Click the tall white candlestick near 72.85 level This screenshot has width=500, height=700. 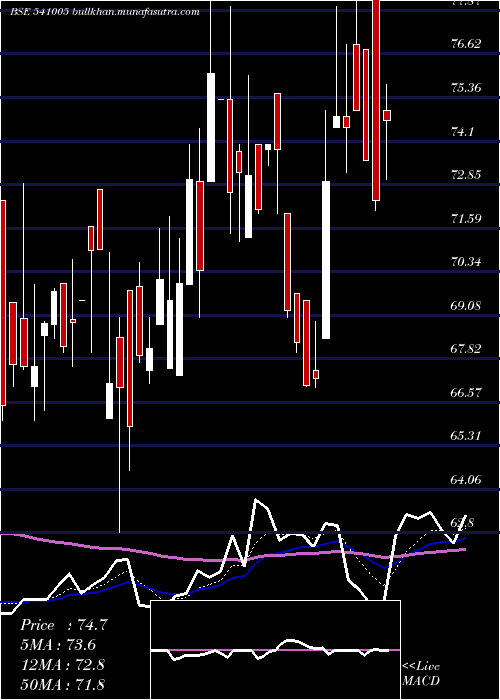(326, 260)
